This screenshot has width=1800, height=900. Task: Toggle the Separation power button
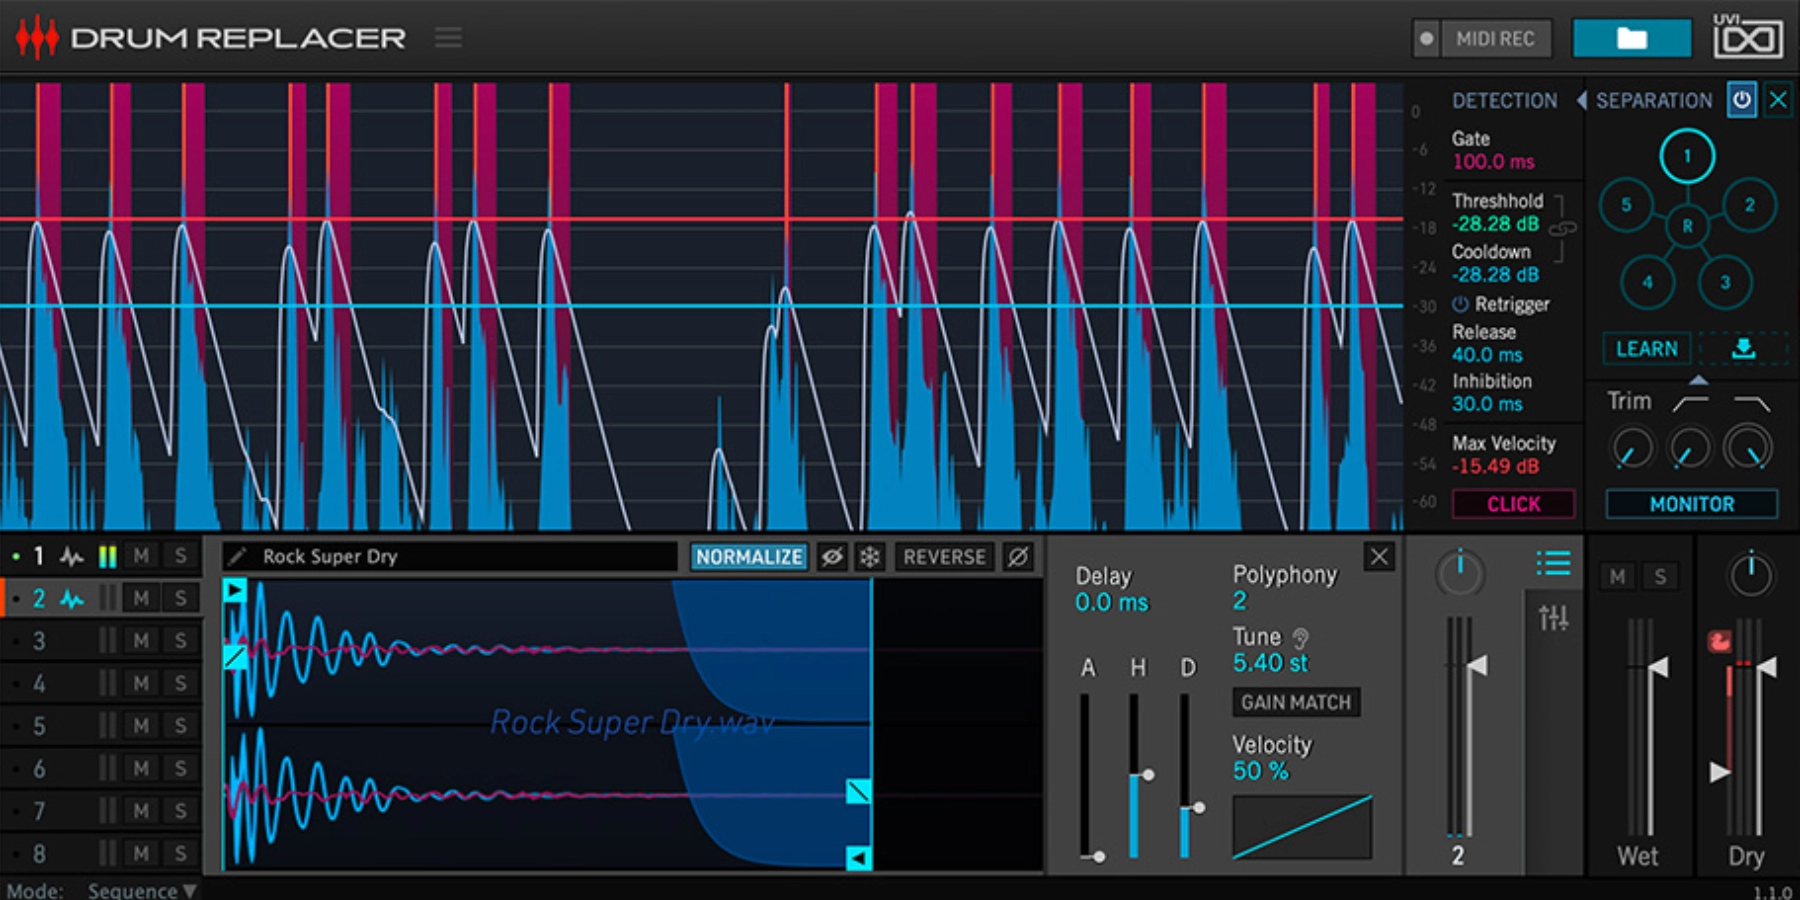tap(1741, 100)
